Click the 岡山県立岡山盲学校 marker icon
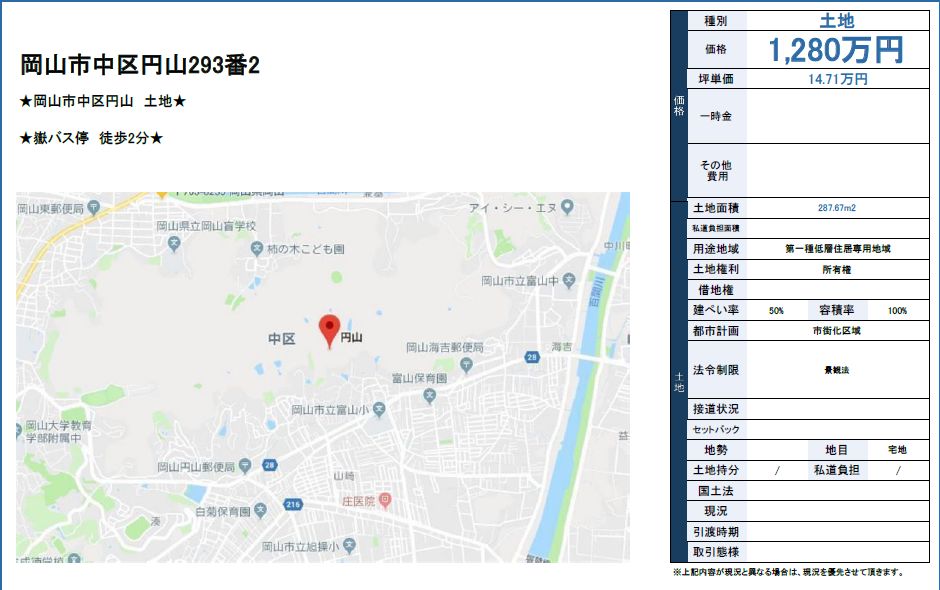 pyautogui.click(x=174, y=243)
